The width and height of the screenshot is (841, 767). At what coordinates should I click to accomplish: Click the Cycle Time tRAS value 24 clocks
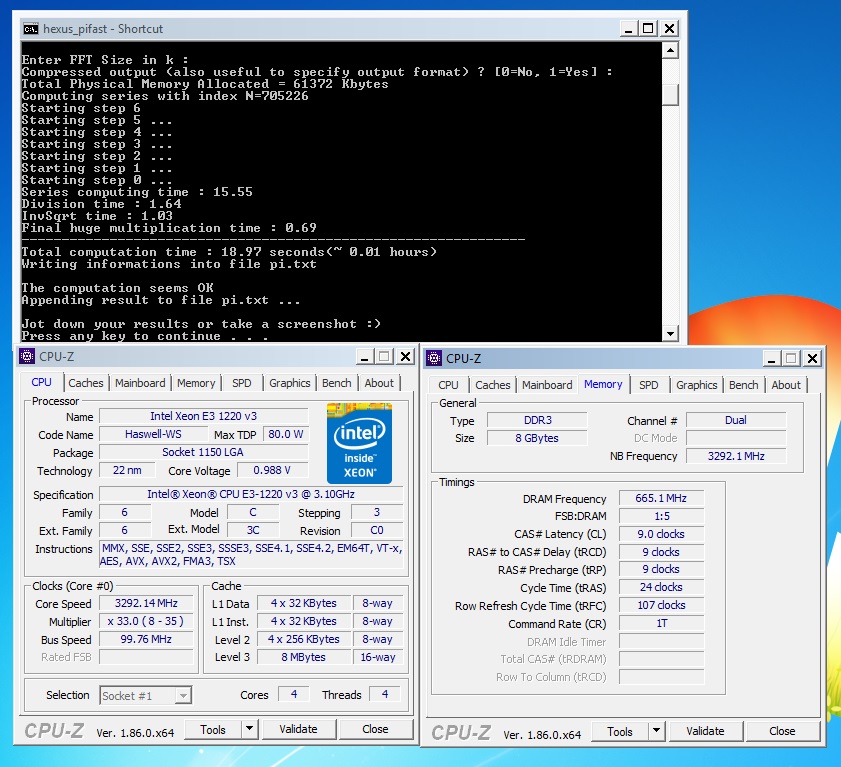[x=661, y=587]
